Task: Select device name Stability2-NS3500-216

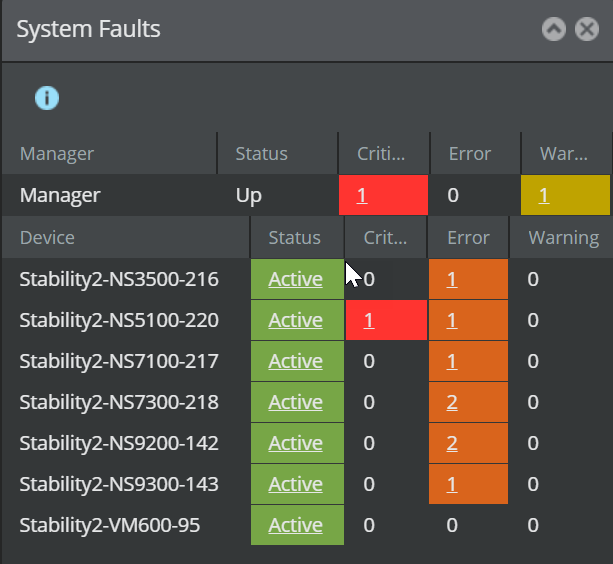Action: [x=119, y=279]
